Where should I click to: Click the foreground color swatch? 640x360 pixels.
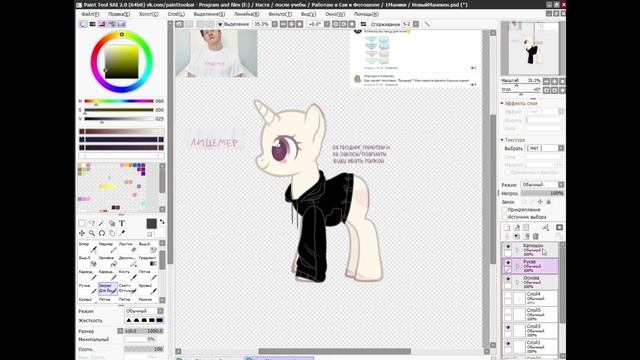click(151, 223)
